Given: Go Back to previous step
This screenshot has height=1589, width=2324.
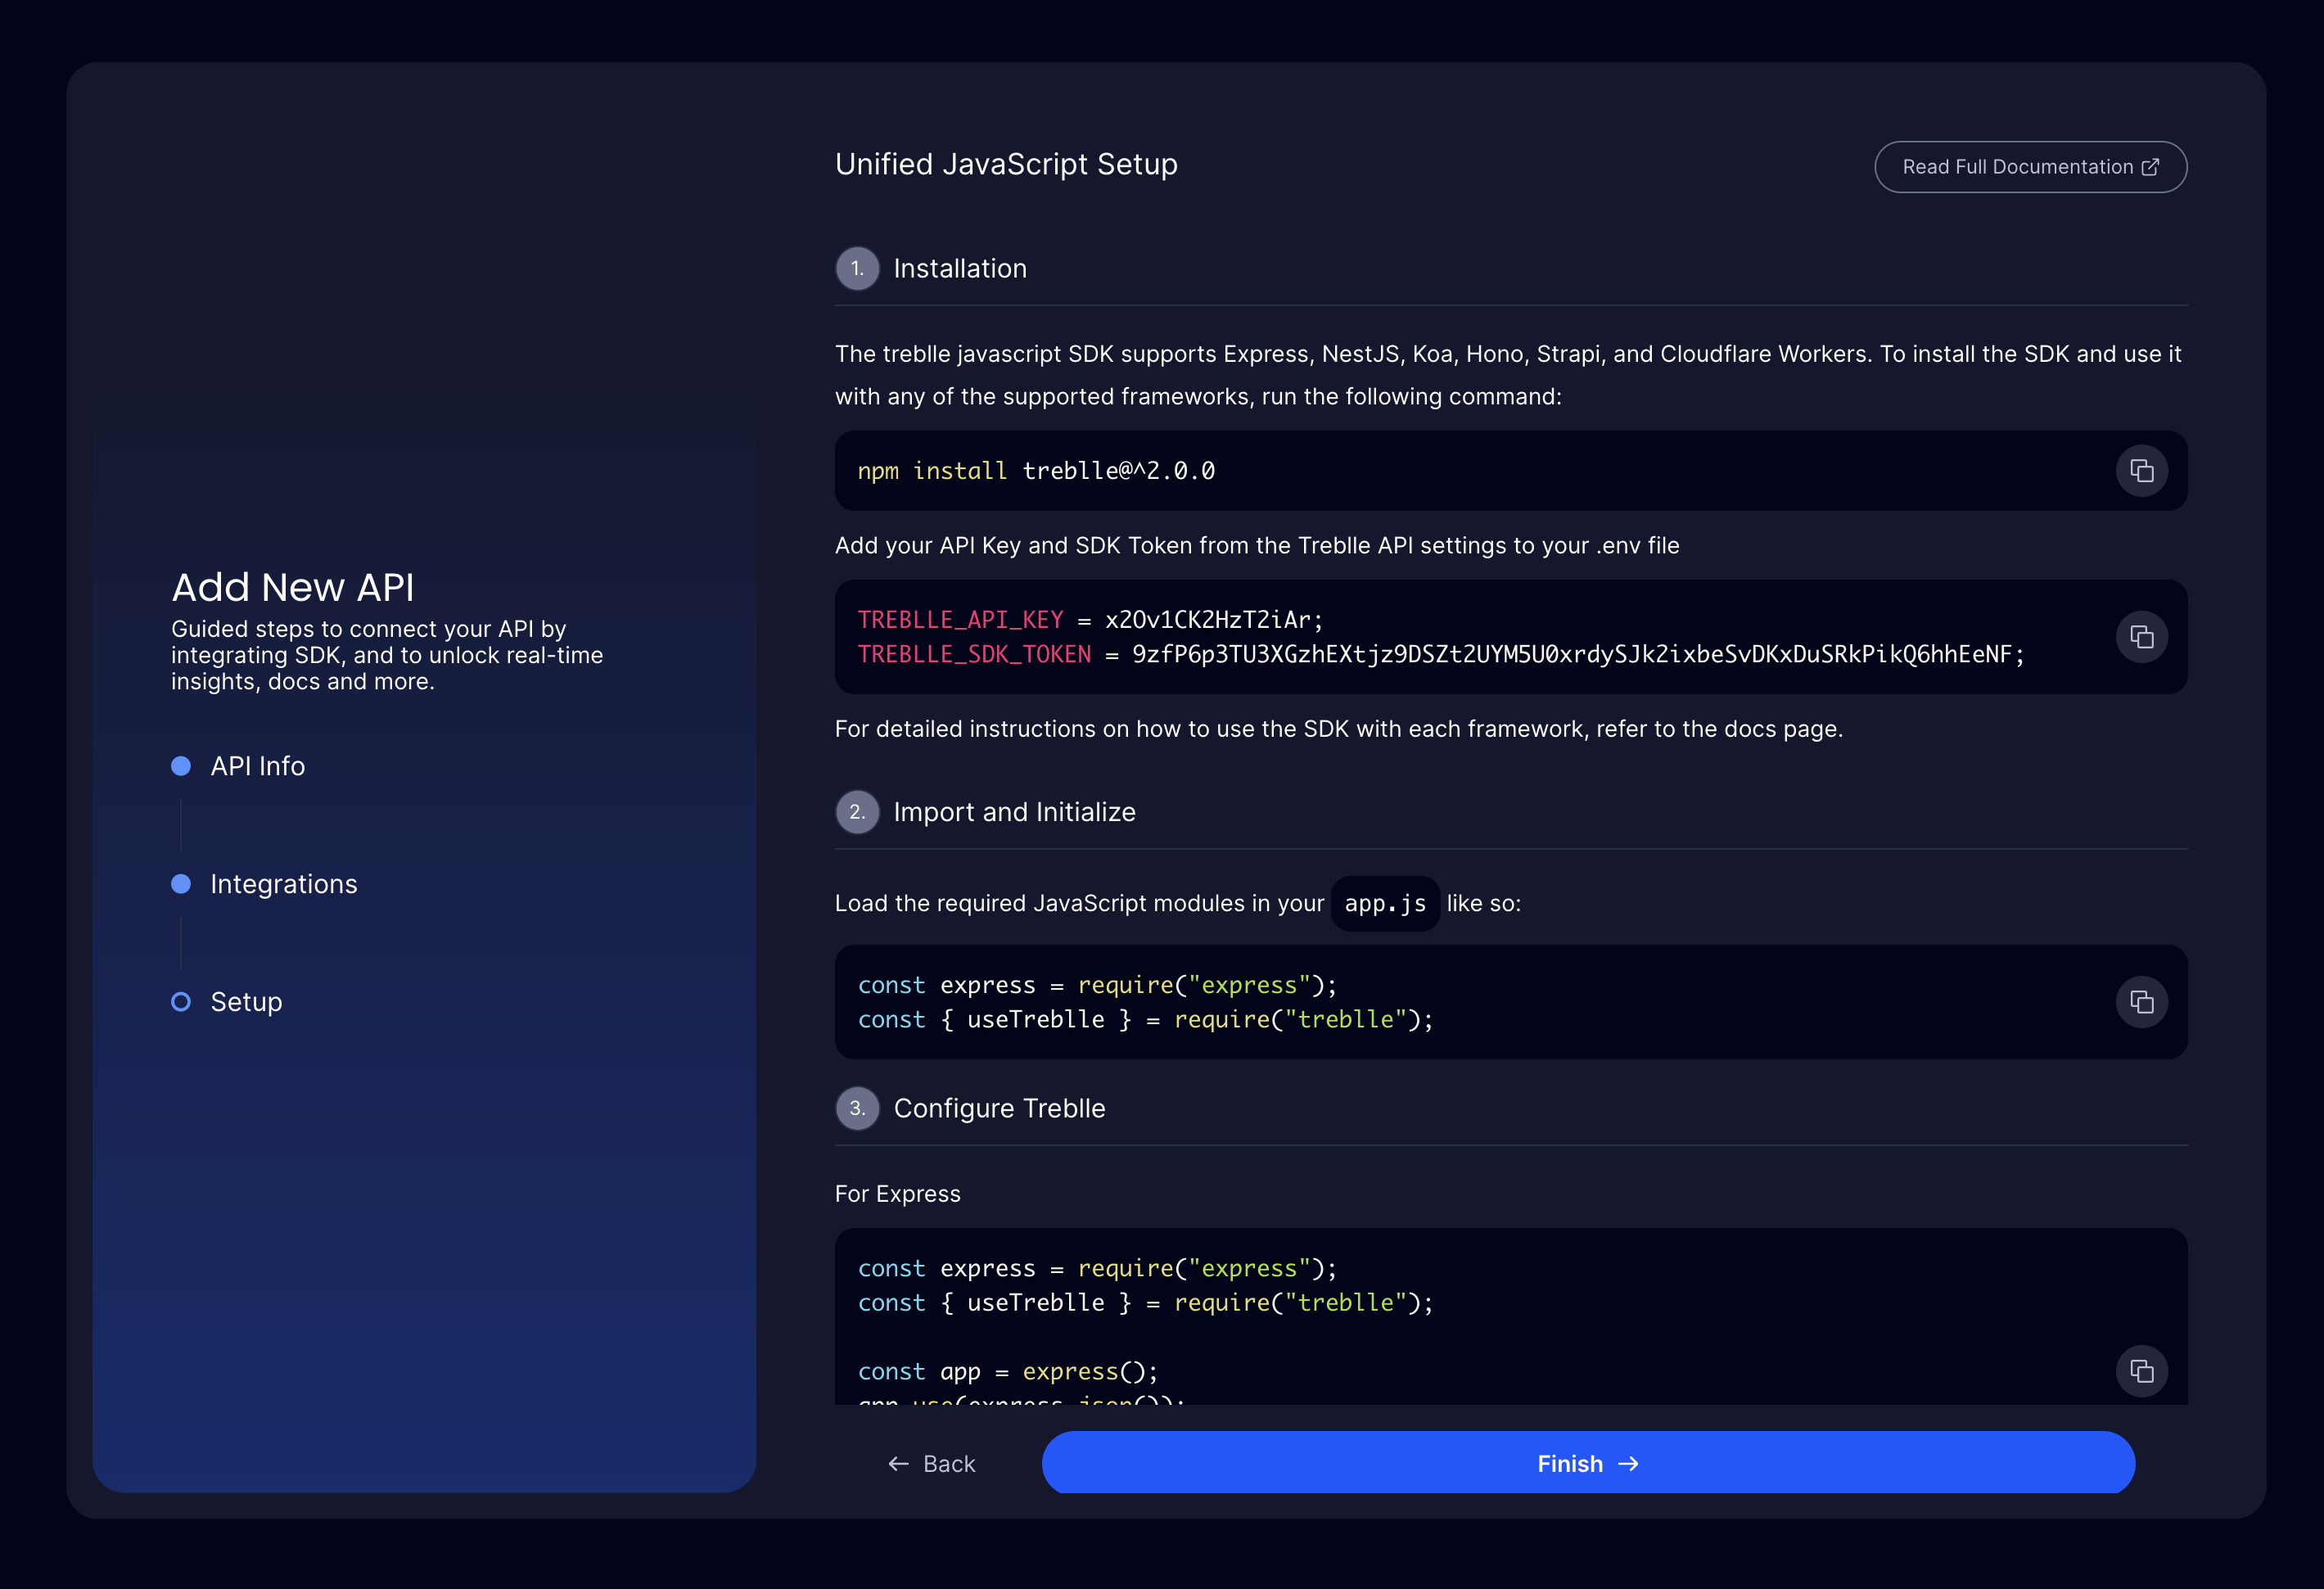Looking at the screenshot, I should tap(948, 1464).
